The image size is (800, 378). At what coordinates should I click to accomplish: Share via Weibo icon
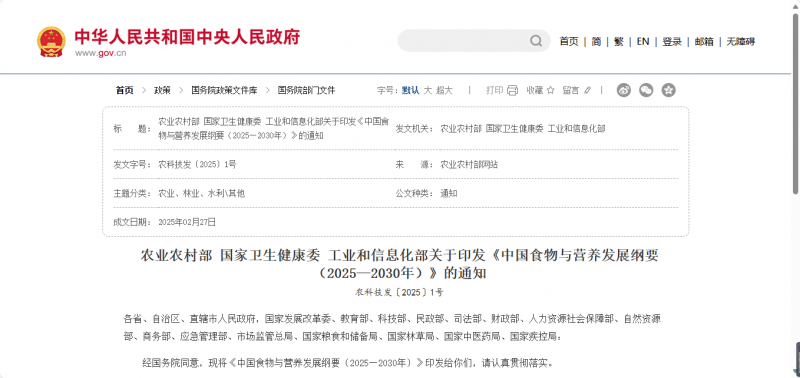[x=623, y=90]
